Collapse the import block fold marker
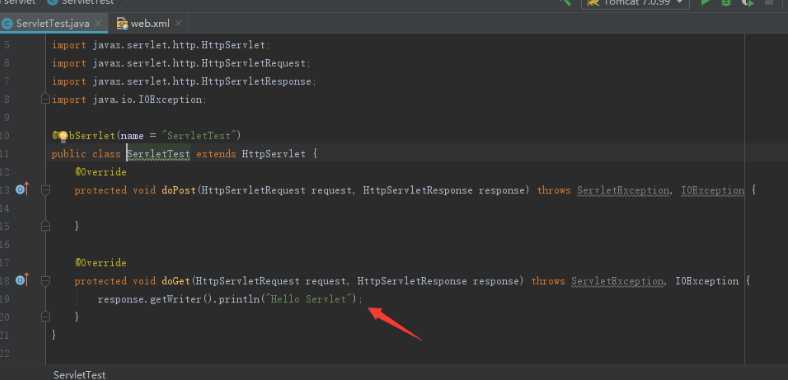The image size is (788, 380). coord(45,100)
